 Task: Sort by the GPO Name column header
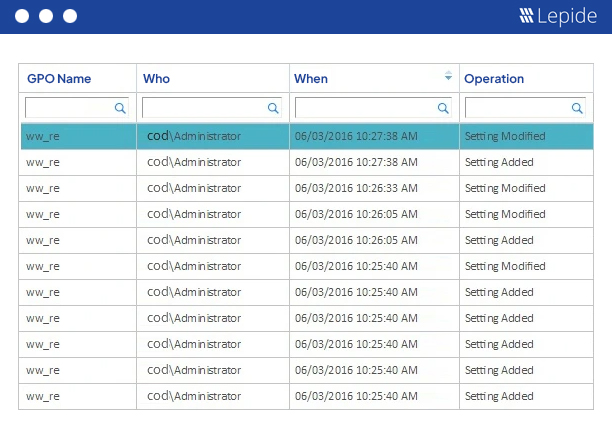pyautogui.click(x=59, y=79)
